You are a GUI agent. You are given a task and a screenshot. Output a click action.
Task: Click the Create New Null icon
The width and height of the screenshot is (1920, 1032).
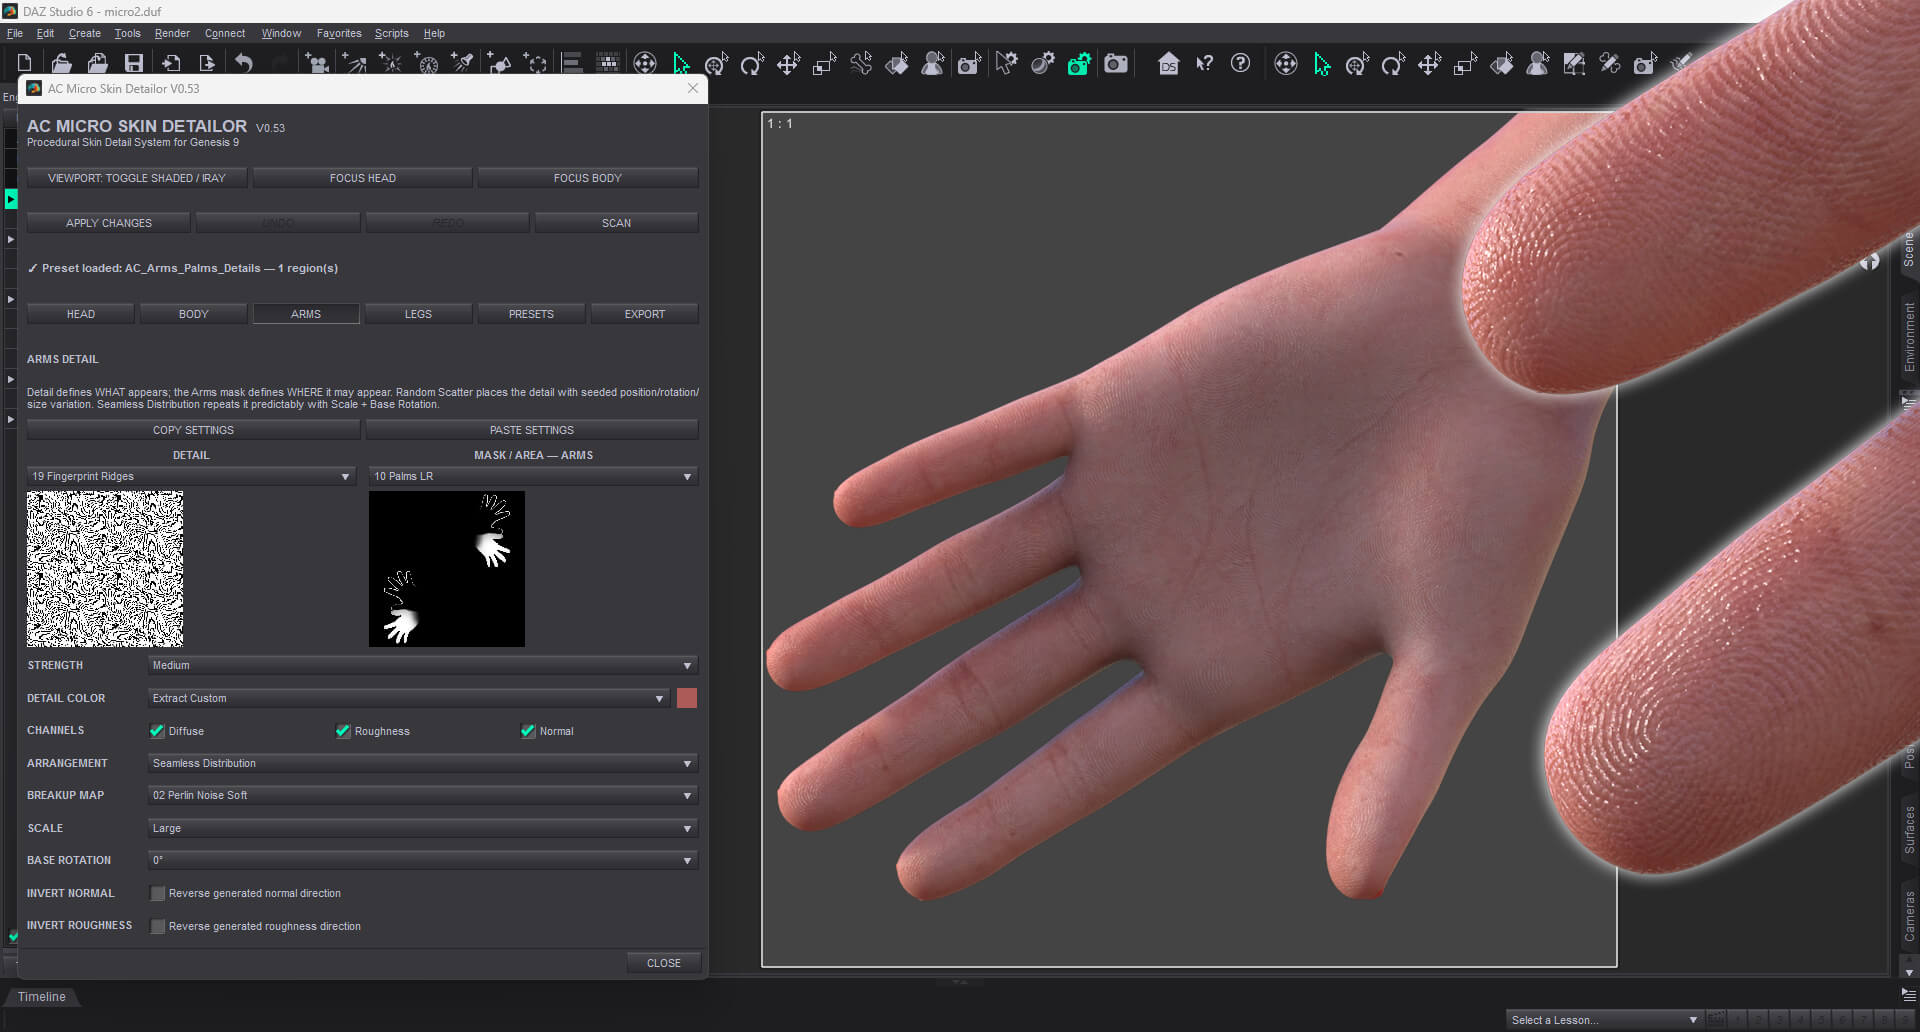click(x=500, y=63)
